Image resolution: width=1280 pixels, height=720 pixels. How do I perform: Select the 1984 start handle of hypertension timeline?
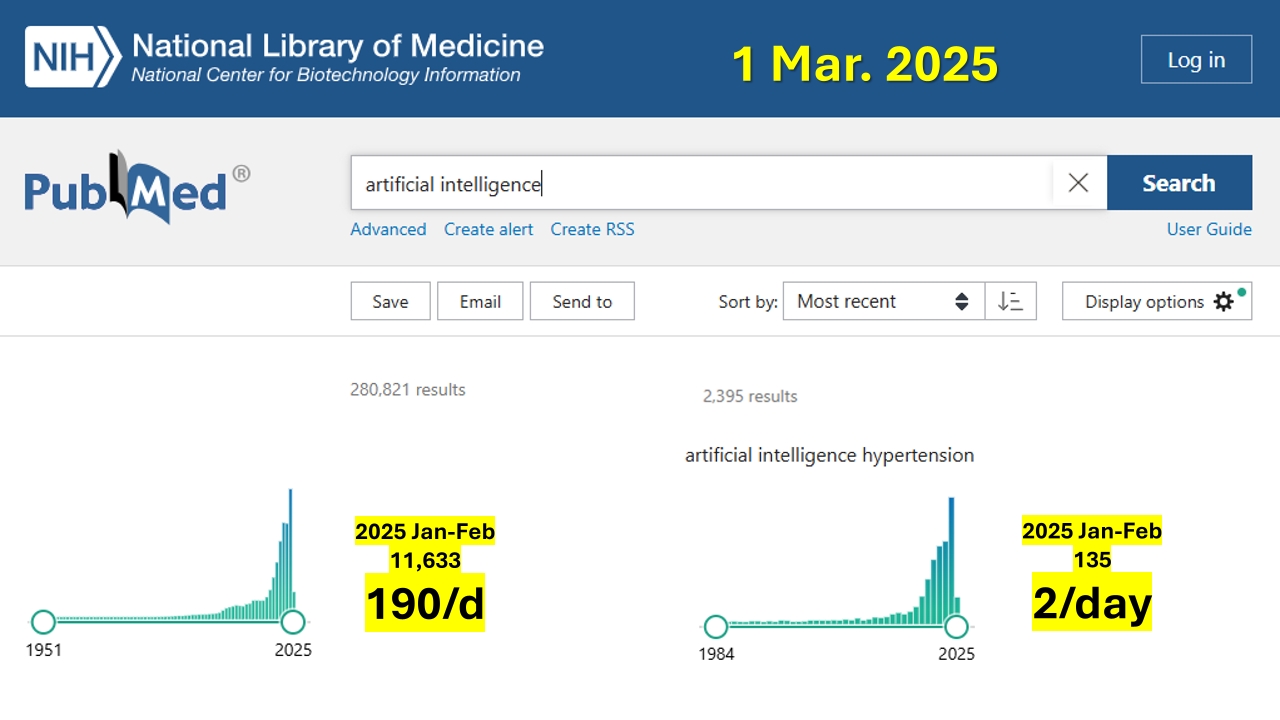[716, 627]
